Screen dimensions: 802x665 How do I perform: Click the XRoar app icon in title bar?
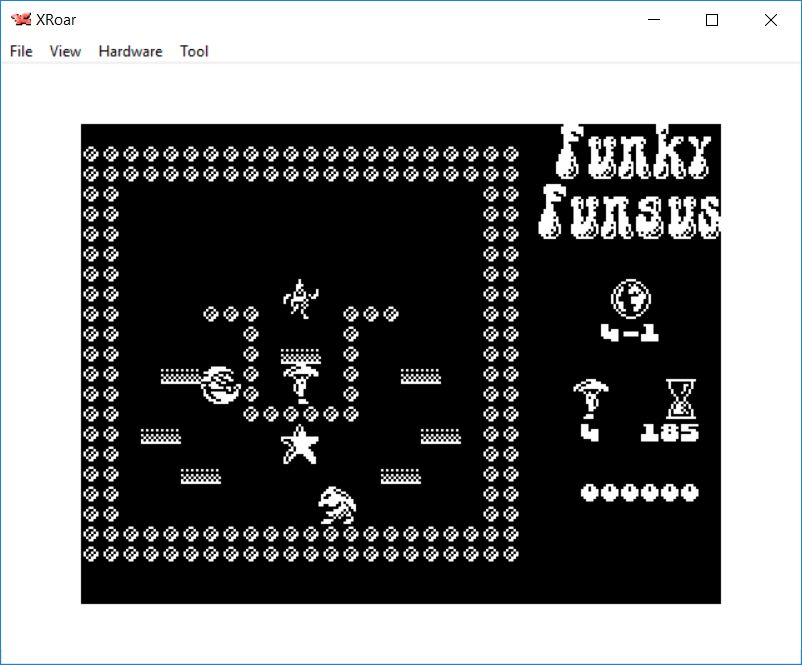tap(20, 20)
